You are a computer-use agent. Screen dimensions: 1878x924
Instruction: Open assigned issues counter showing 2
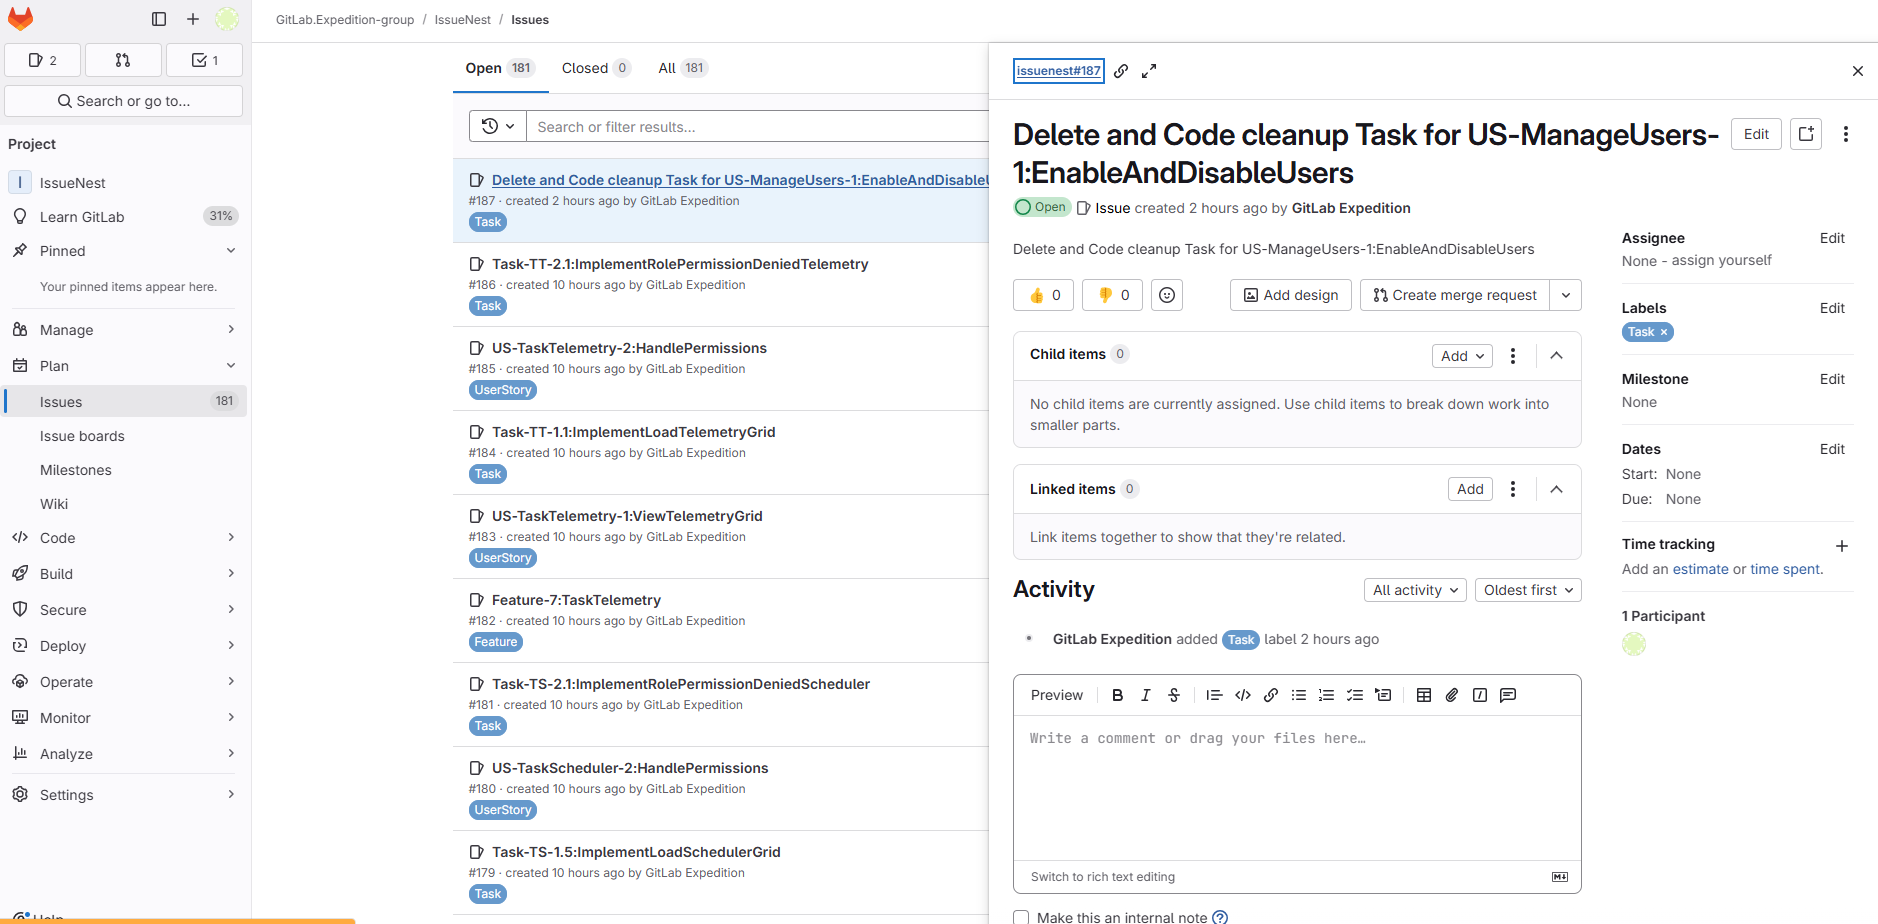[x=43, y=60]
